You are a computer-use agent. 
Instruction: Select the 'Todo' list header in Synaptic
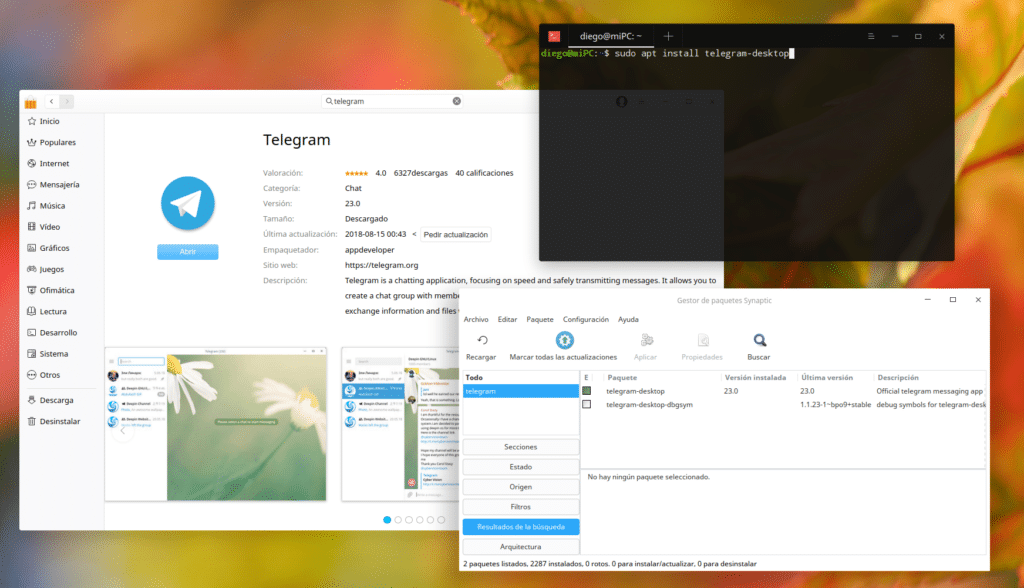pos(520,378)
